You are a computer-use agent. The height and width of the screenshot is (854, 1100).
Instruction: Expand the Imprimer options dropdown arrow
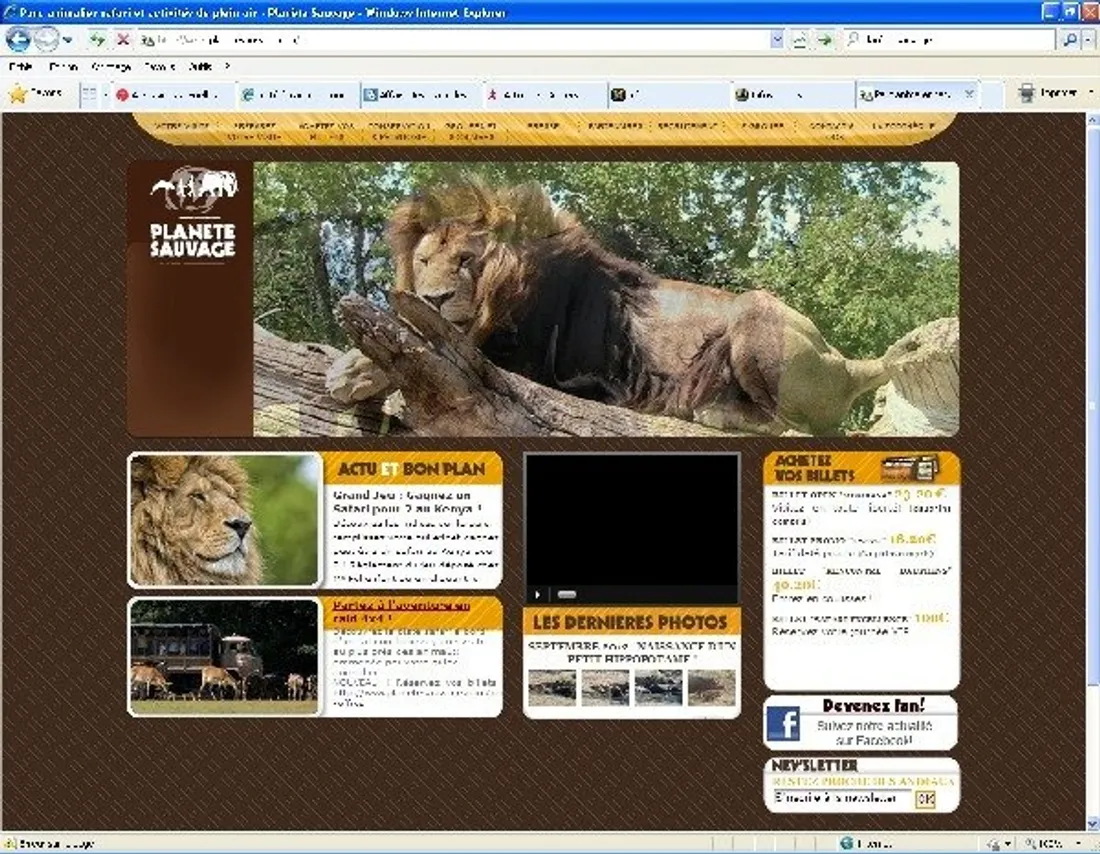(1090, 93)
